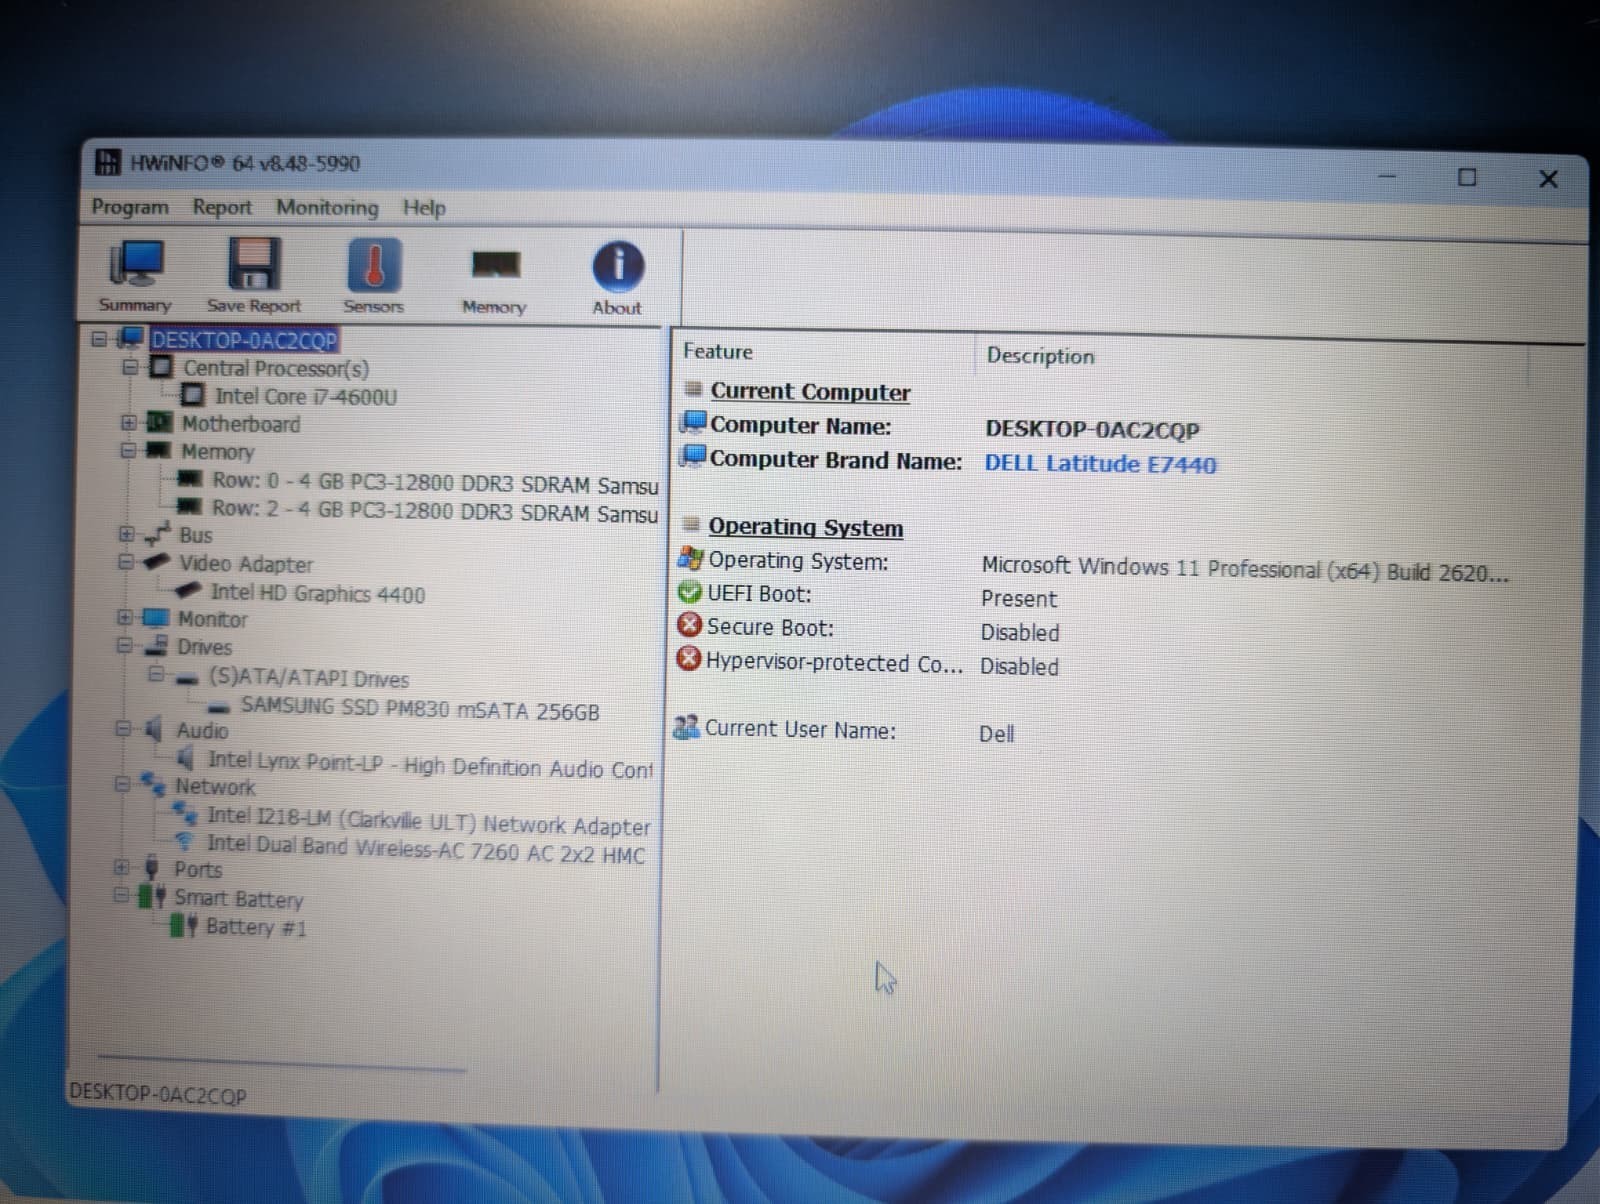This screenshot has height=1204, width=1600.
Task: Click the UEFI Boot green check icon
Action: (x=689, y=592)
